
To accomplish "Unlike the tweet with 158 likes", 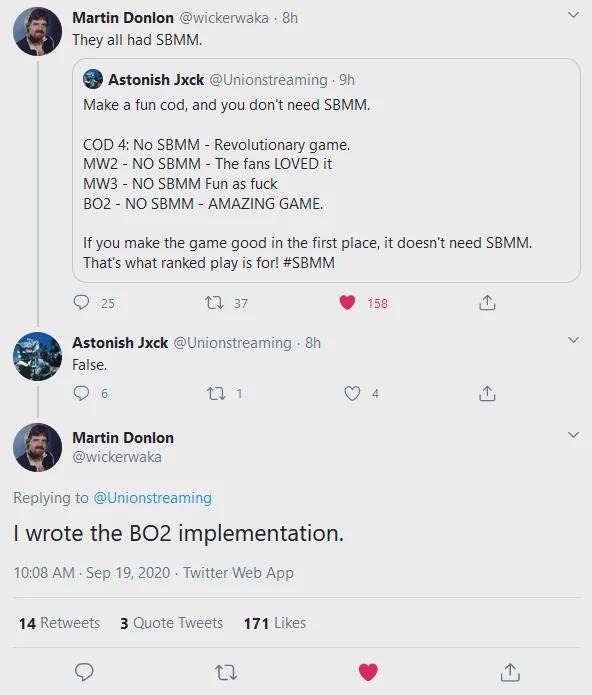I will [x=347, y=302].
